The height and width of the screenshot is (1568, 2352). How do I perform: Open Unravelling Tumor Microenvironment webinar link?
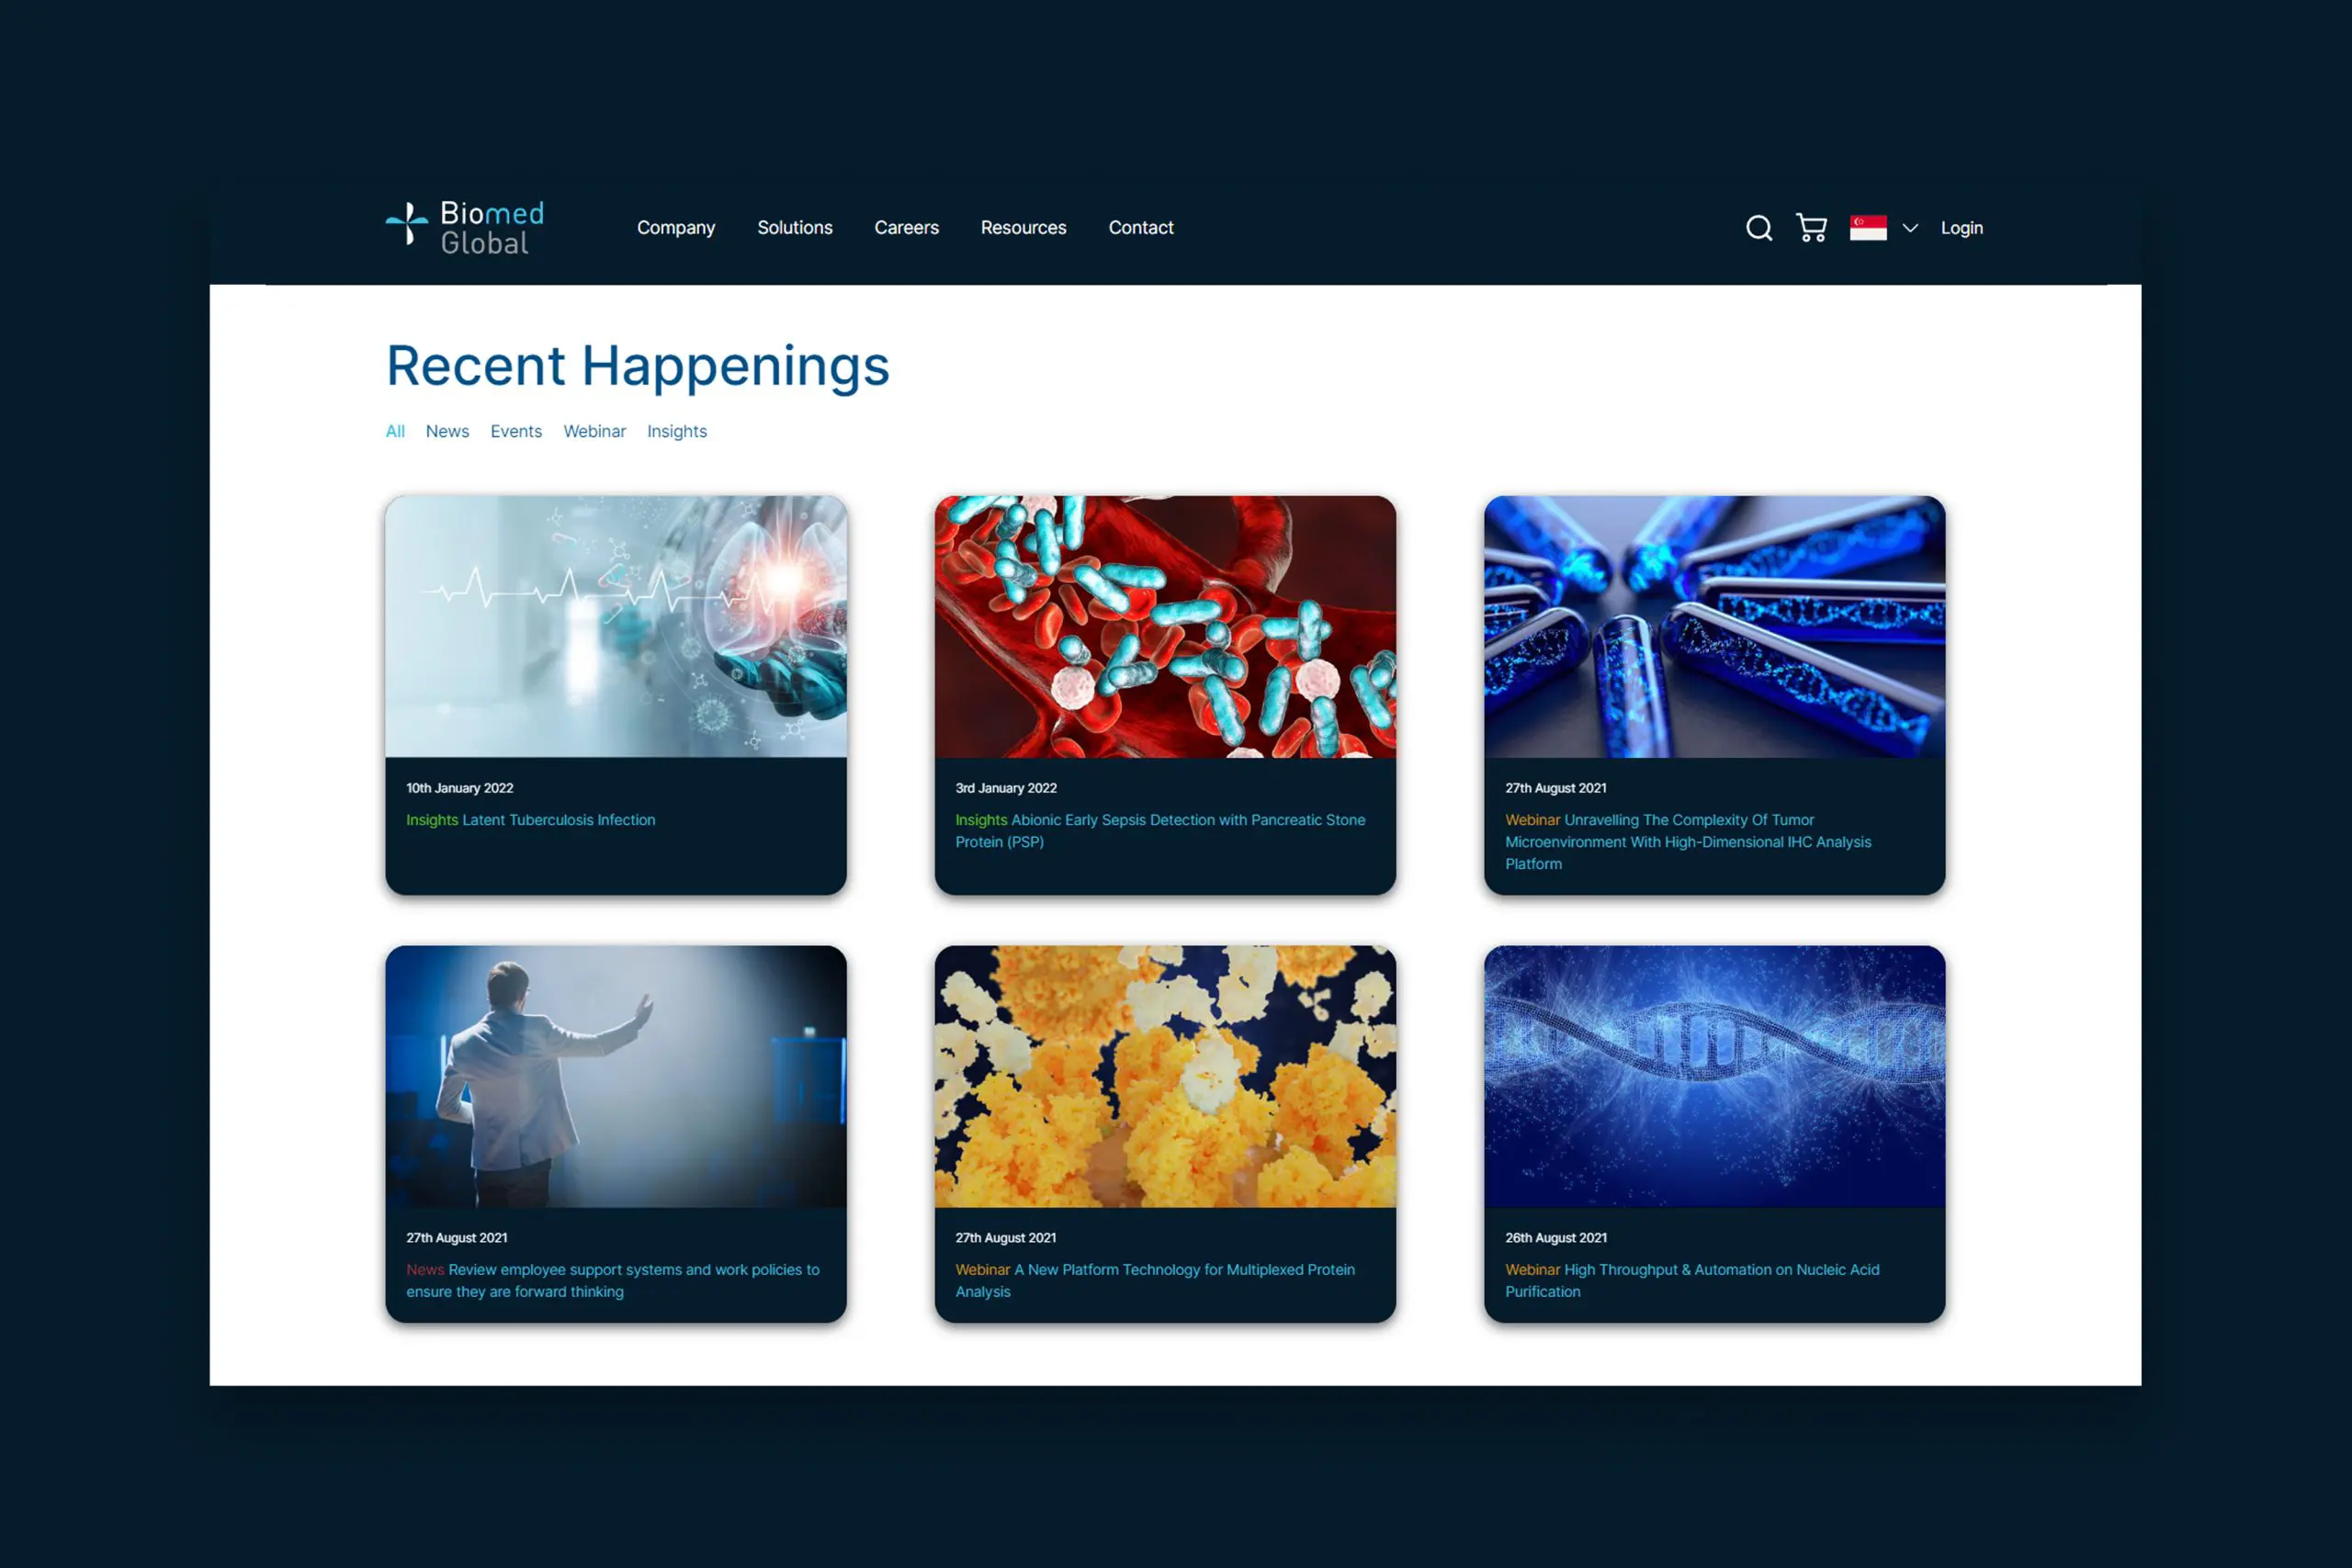point(1688,842)
